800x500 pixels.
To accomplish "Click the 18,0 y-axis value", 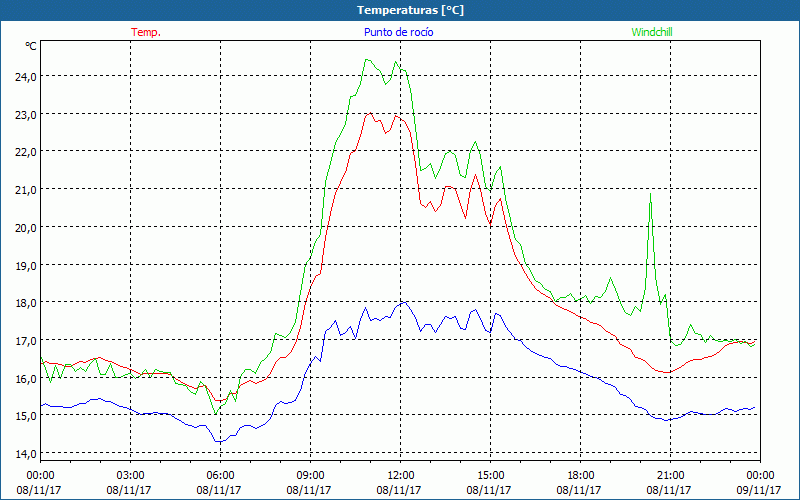I will point(27,303).
